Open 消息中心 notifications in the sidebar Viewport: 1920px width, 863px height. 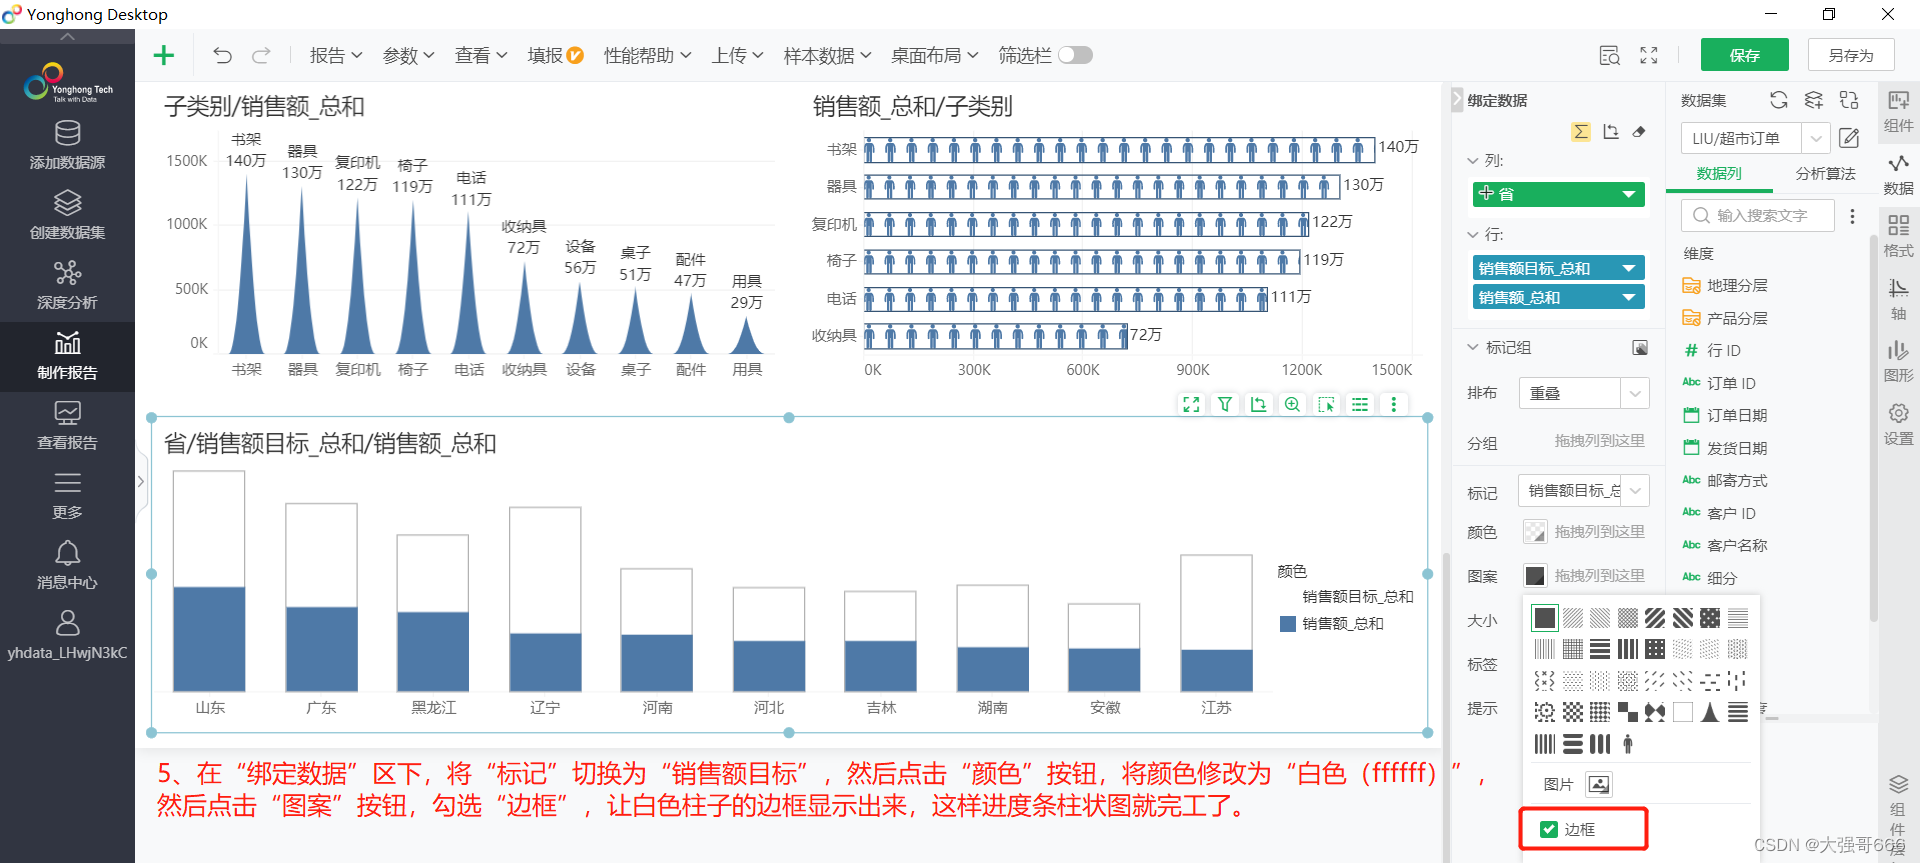tap(67, 566)
